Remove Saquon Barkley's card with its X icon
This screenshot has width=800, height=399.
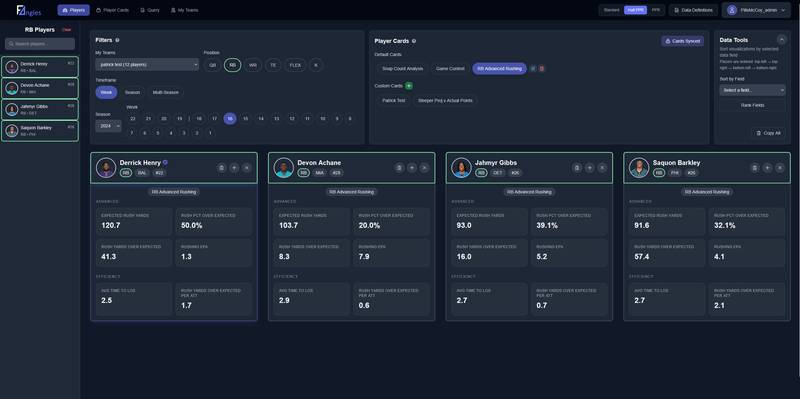780,167
